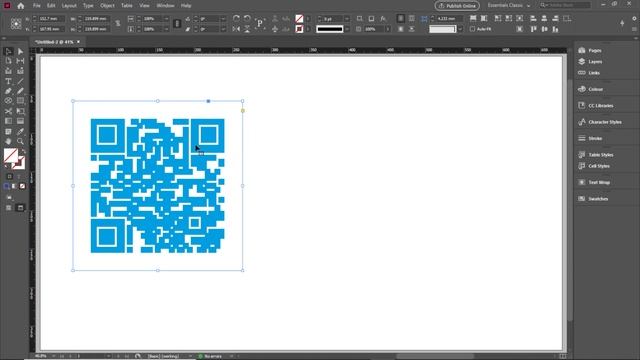This screenshot has width=640, height=360.
Task: Select the Eyedropper tool
Action: pyautogui.click(x=20, y=131)
